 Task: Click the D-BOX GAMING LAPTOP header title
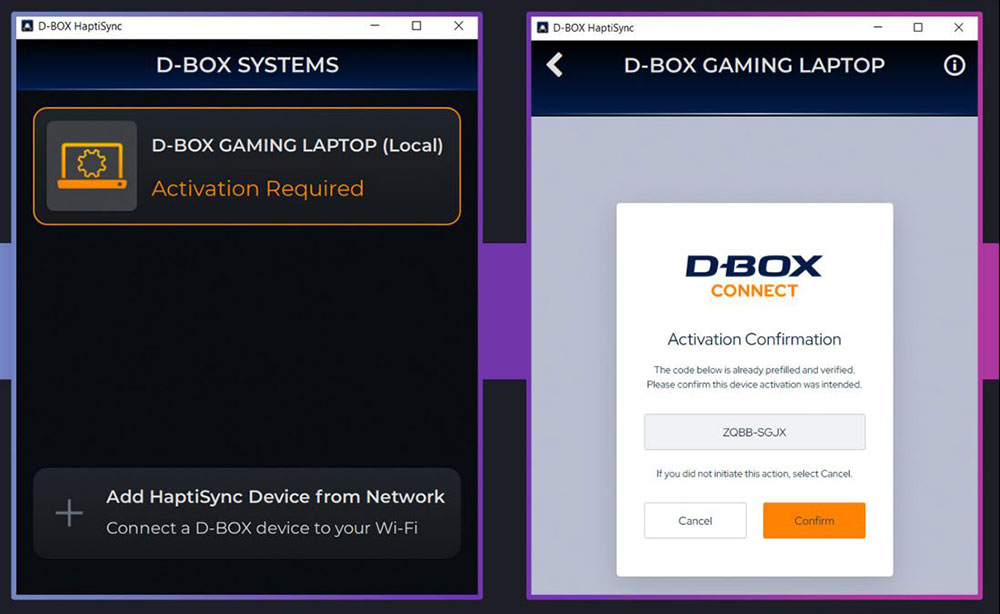[754, 65]
